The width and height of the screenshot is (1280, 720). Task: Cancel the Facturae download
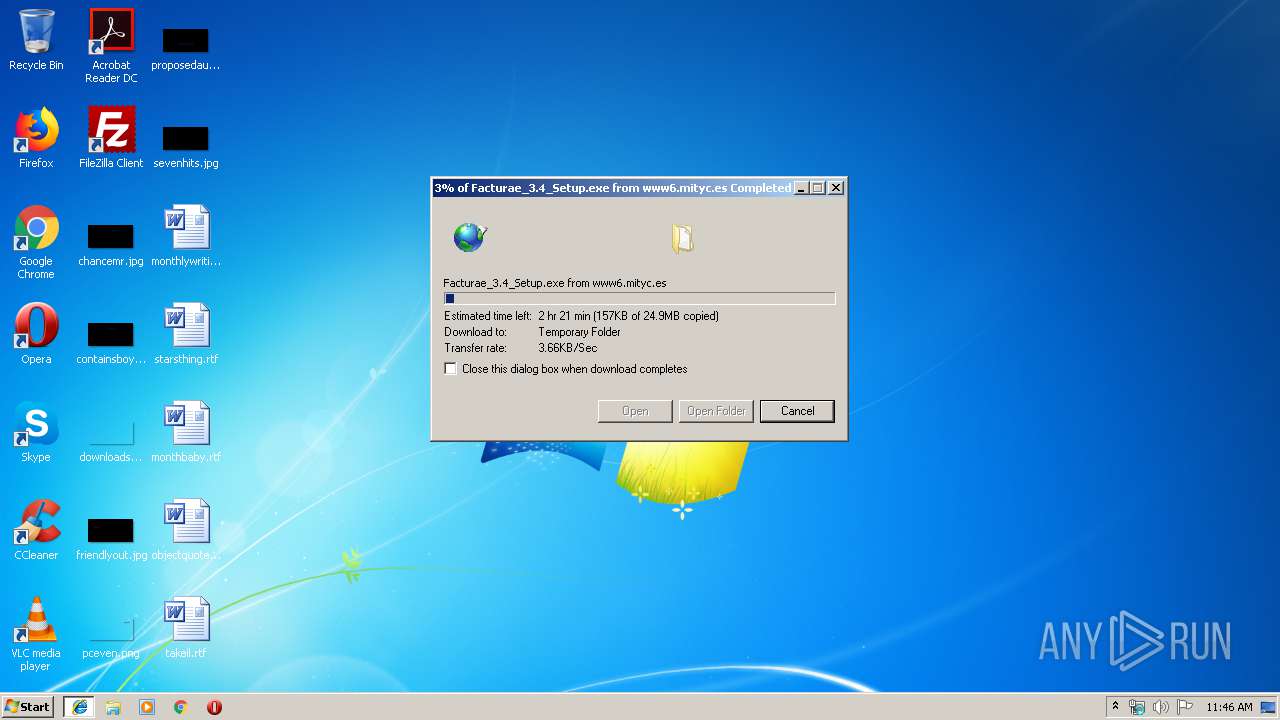coord(797,411)
